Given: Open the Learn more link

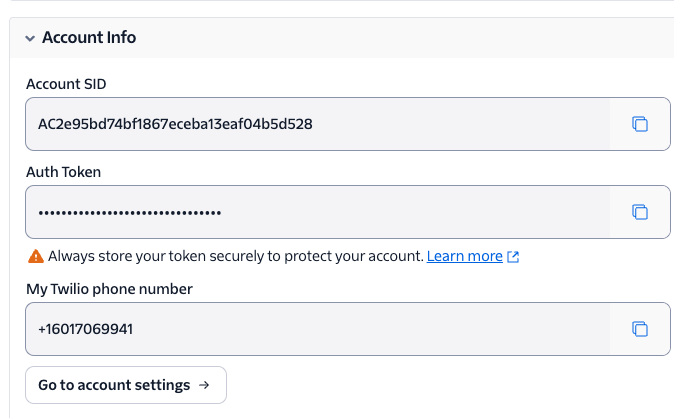Looking at the screenshot, I should [x=464, y=256].
